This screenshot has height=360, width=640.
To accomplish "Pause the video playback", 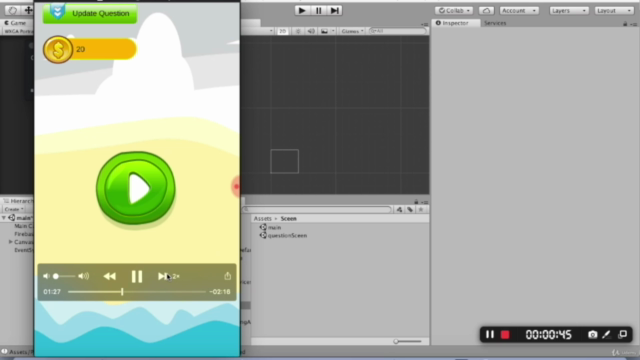I will [x=137, y=277].
